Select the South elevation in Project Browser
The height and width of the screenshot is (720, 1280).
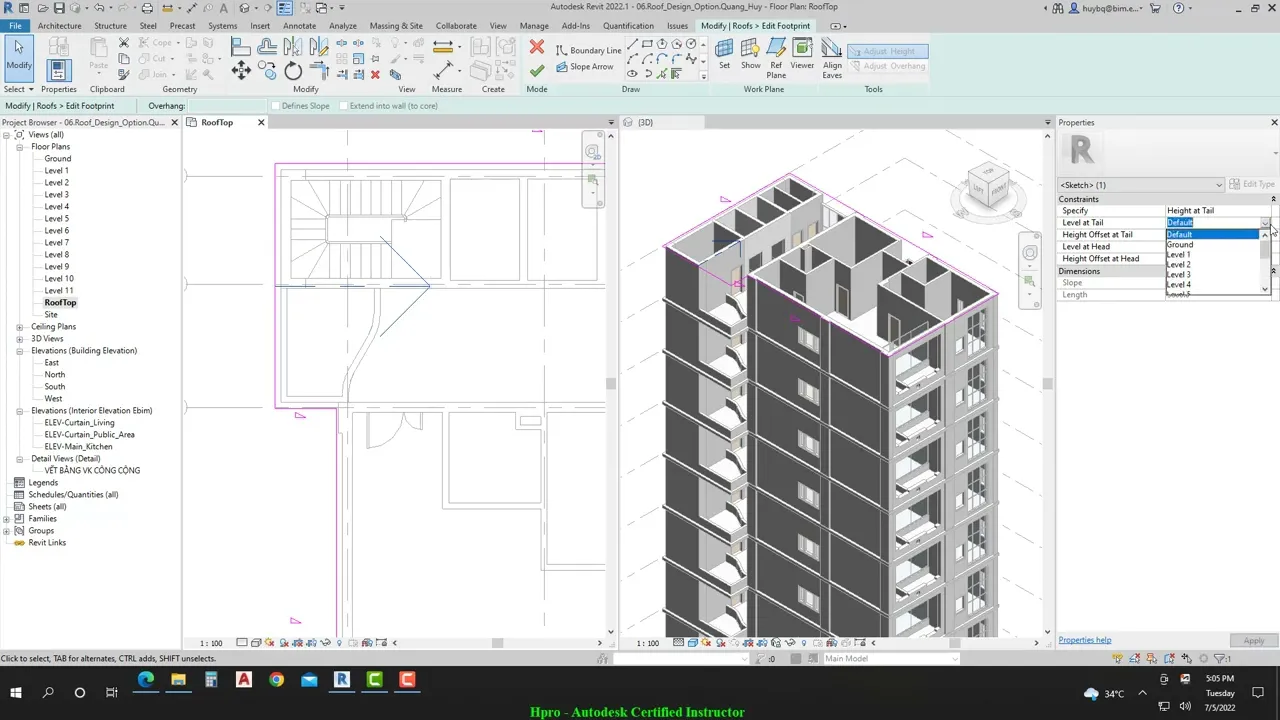point(55,387)
